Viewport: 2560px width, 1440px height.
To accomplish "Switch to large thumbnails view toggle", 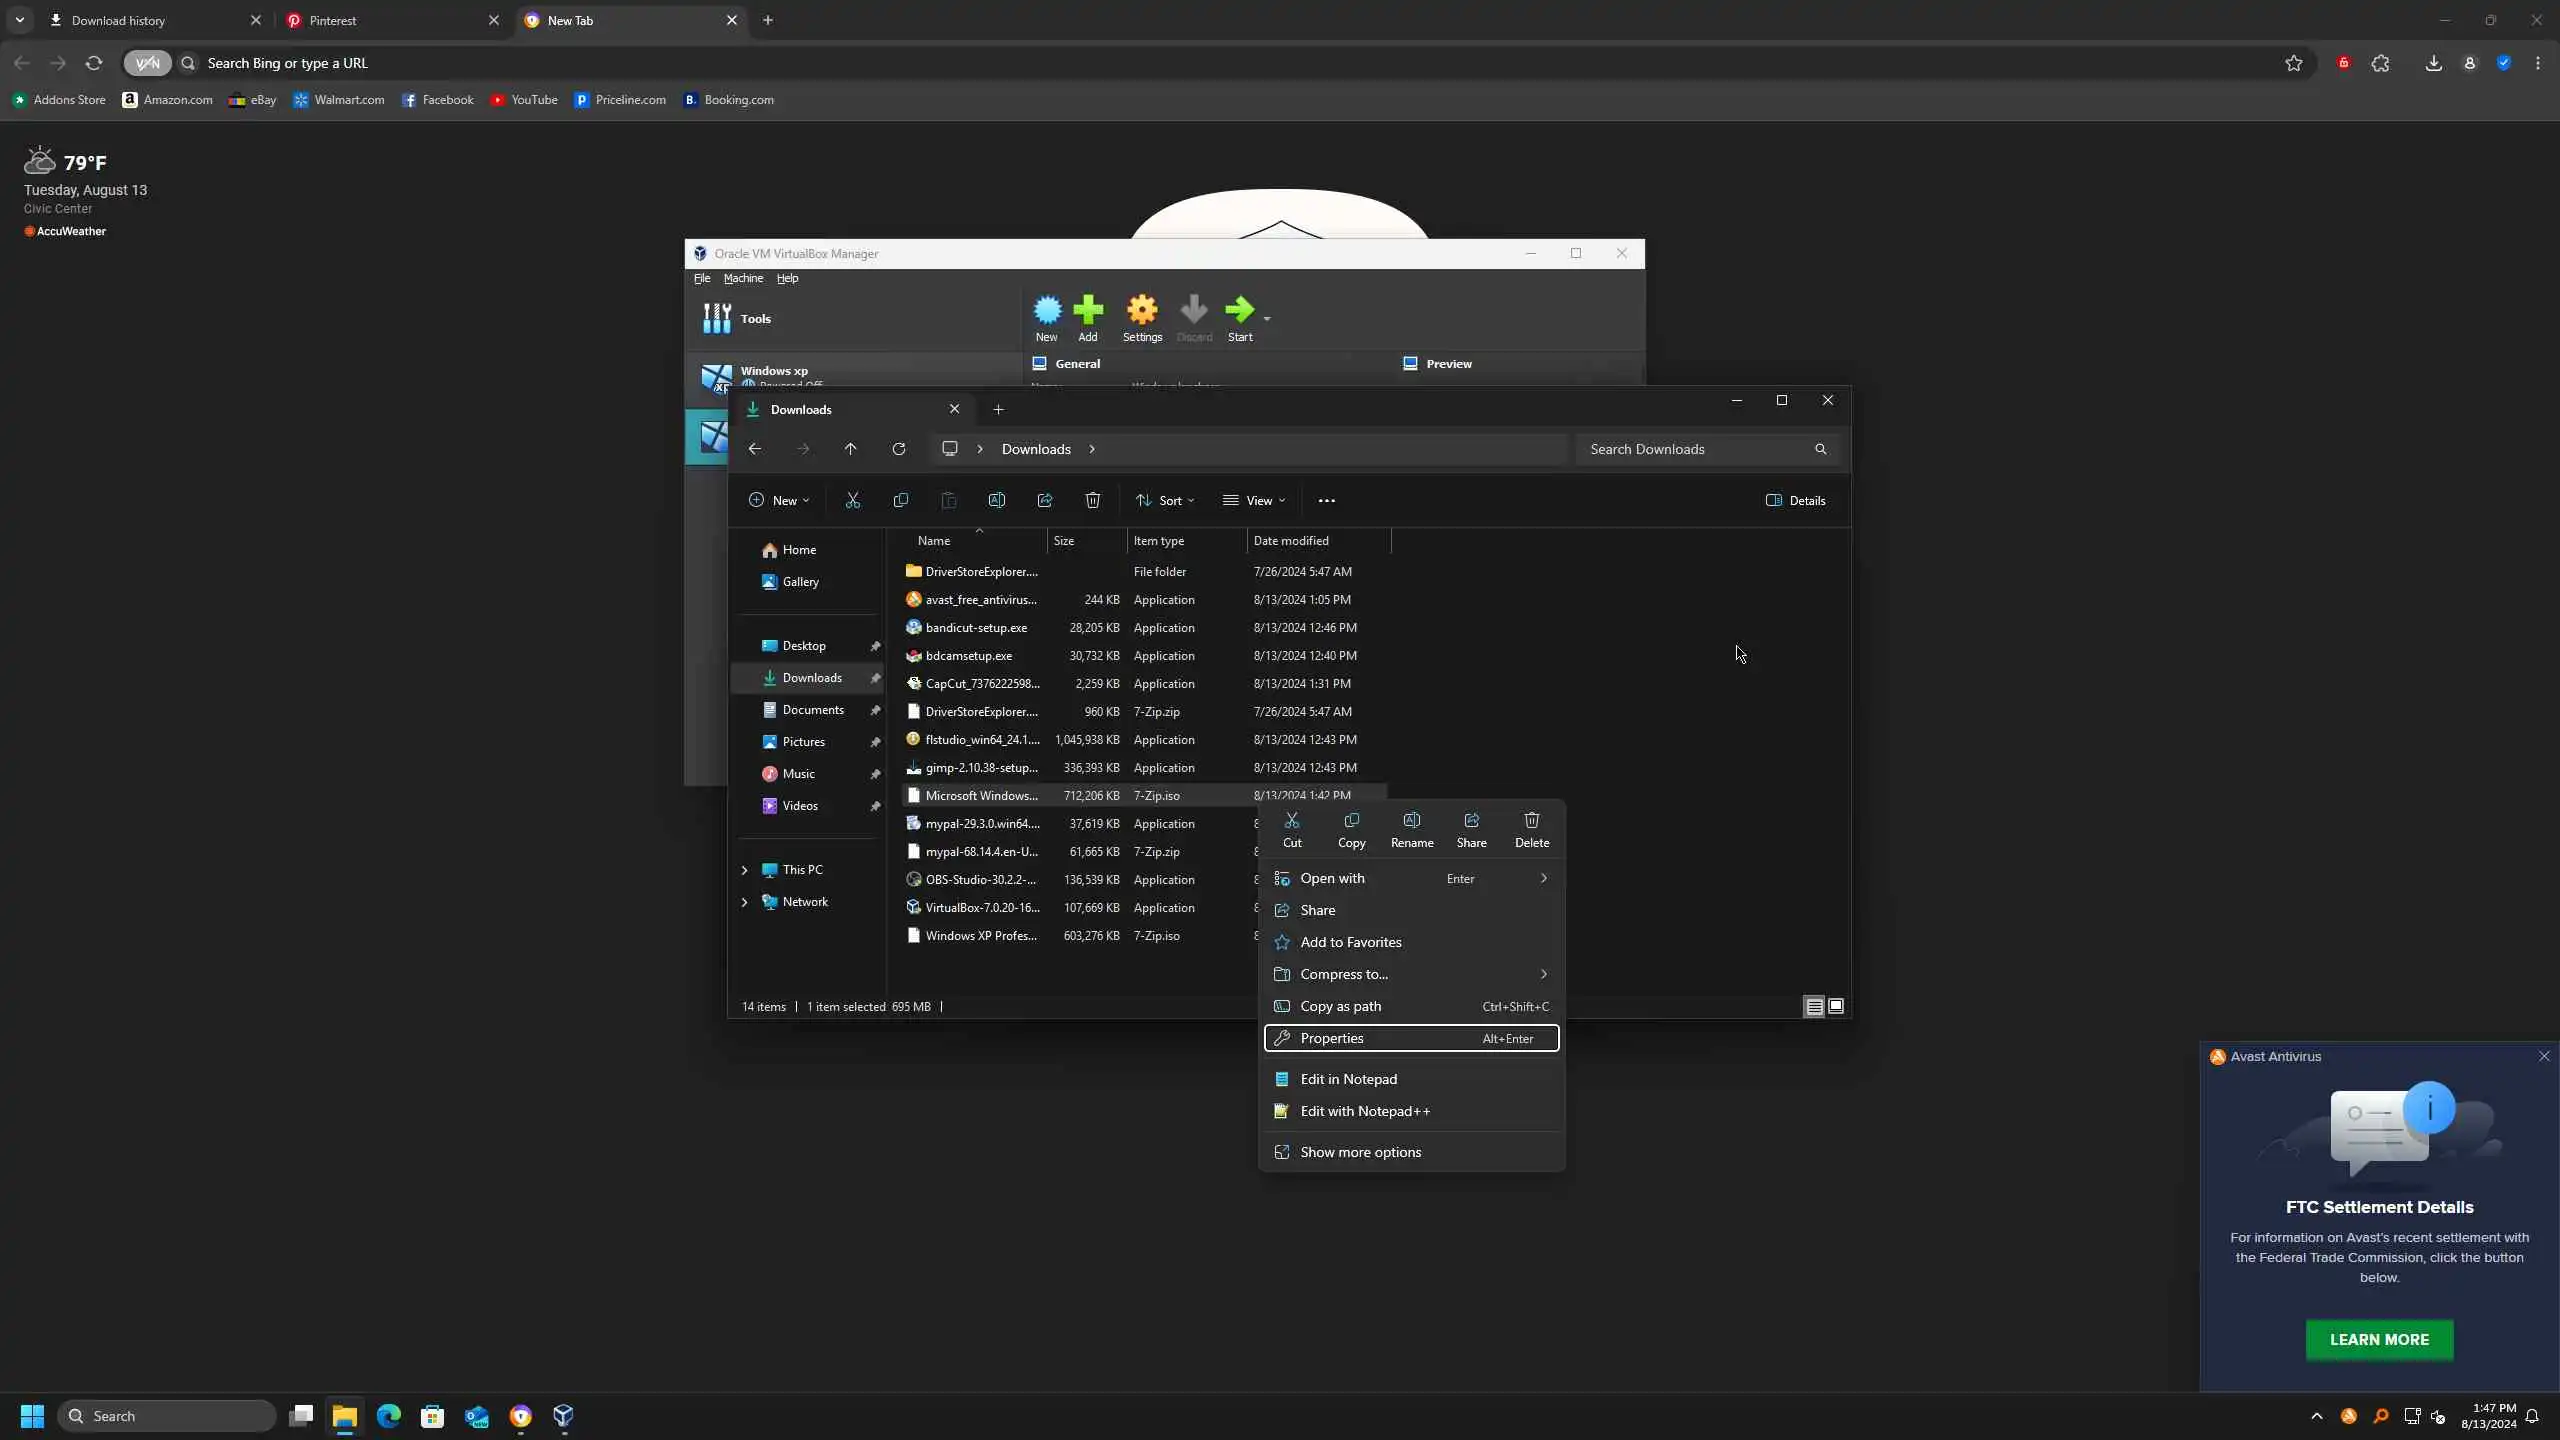I will click(x=1836, y=1007).
